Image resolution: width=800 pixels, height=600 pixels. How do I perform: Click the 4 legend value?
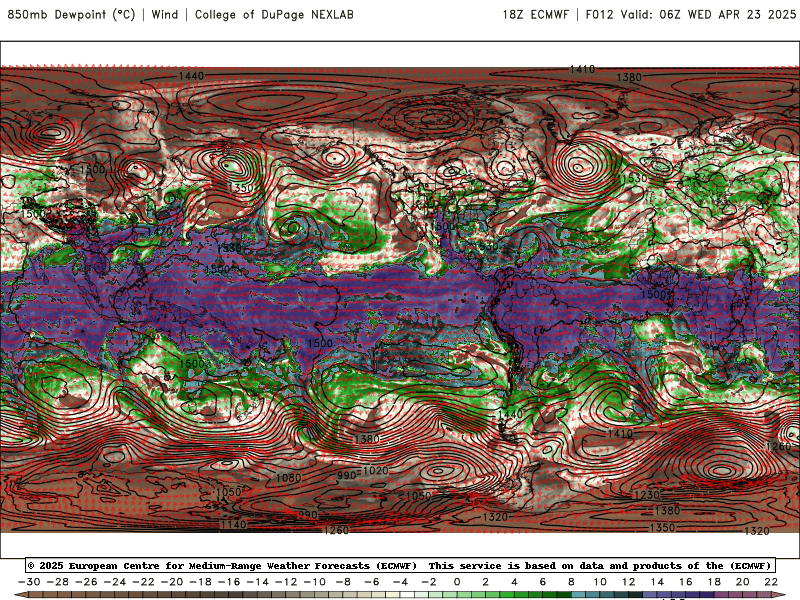pyautogui.click(x=514, y=582)
